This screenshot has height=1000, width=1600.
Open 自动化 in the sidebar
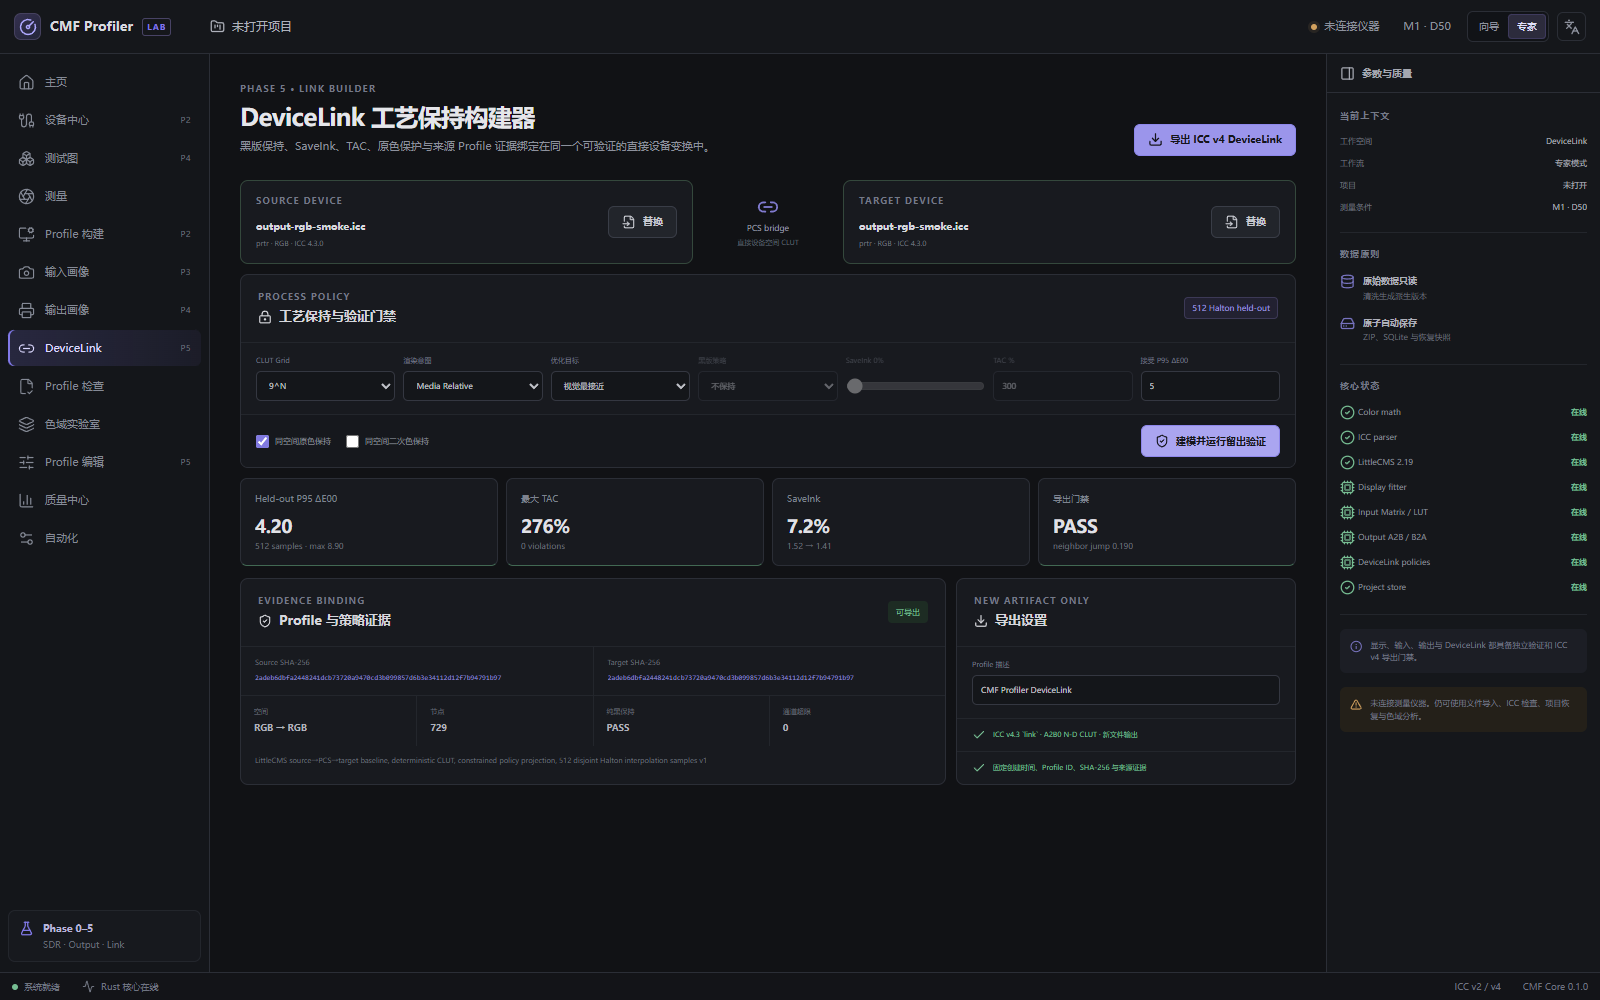point(104,538)
